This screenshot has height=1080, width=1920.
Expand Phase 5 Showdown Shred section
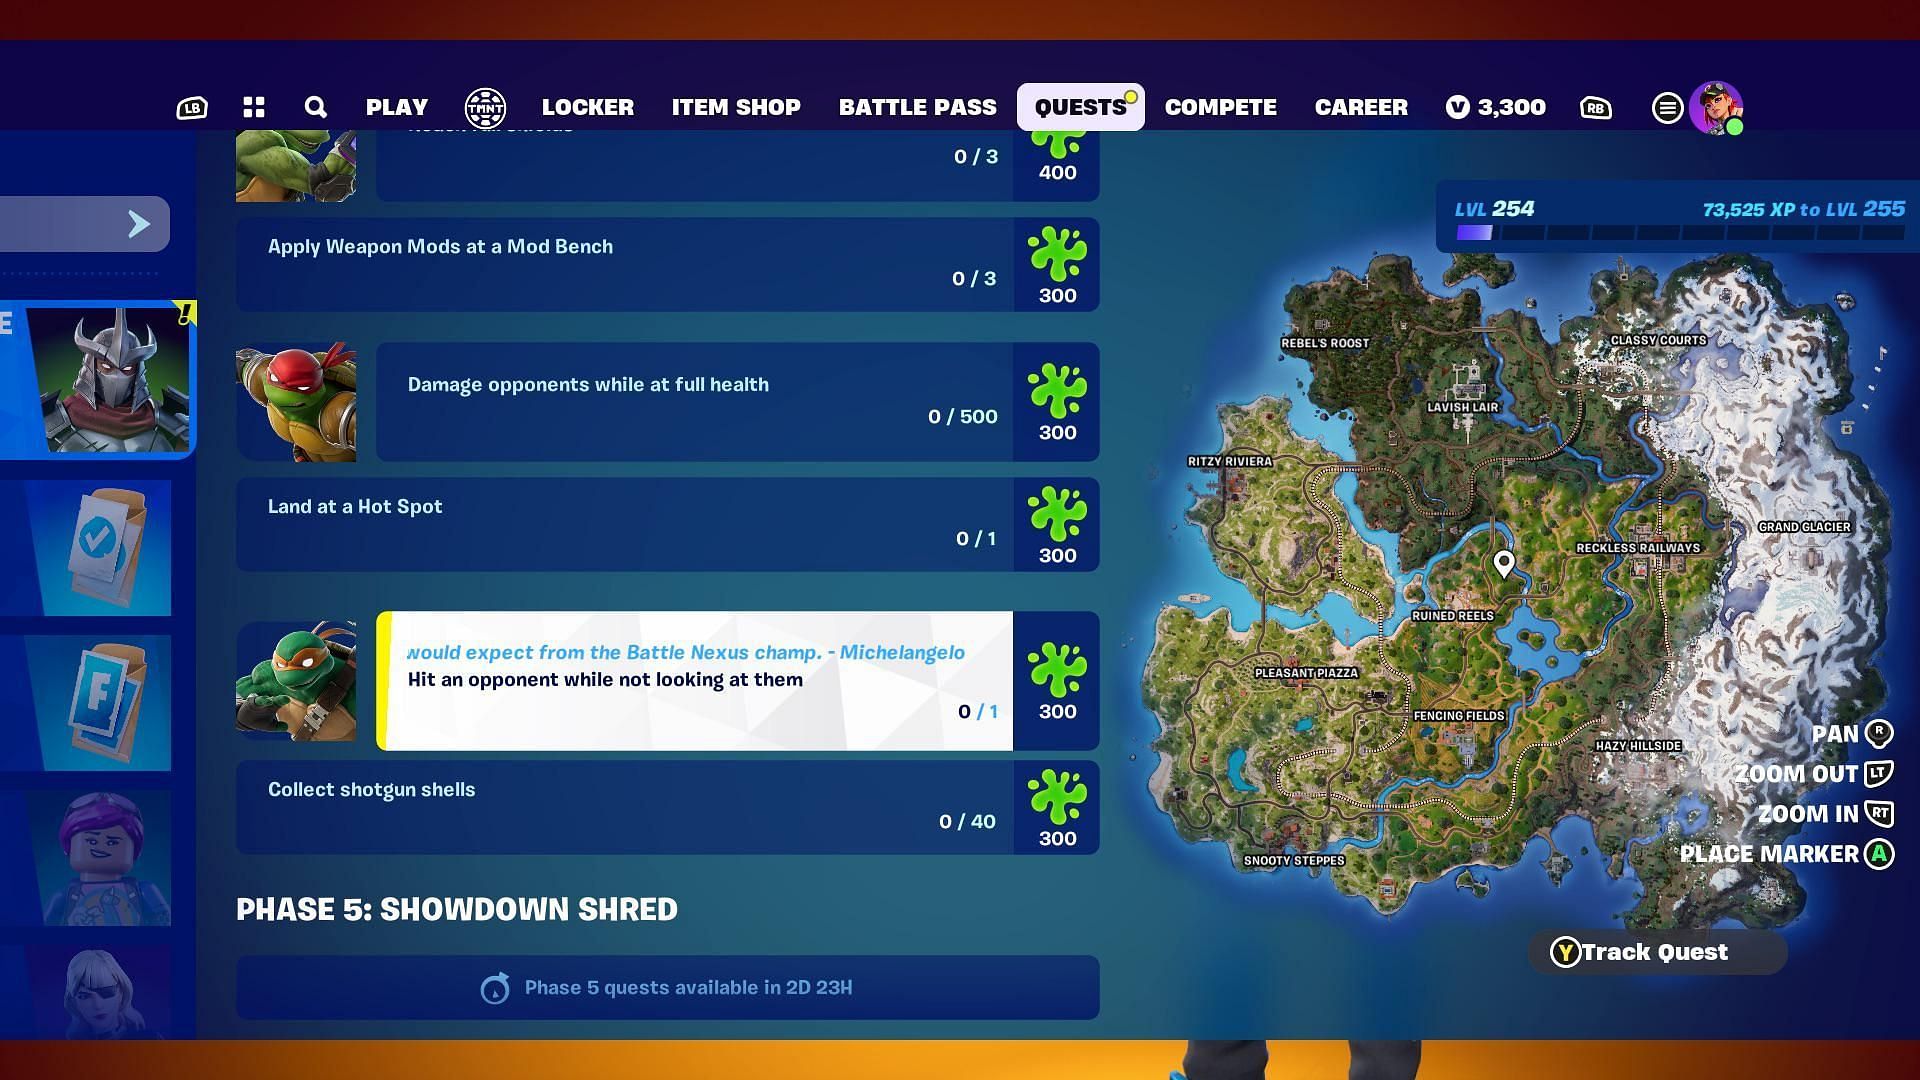[456, 910]
